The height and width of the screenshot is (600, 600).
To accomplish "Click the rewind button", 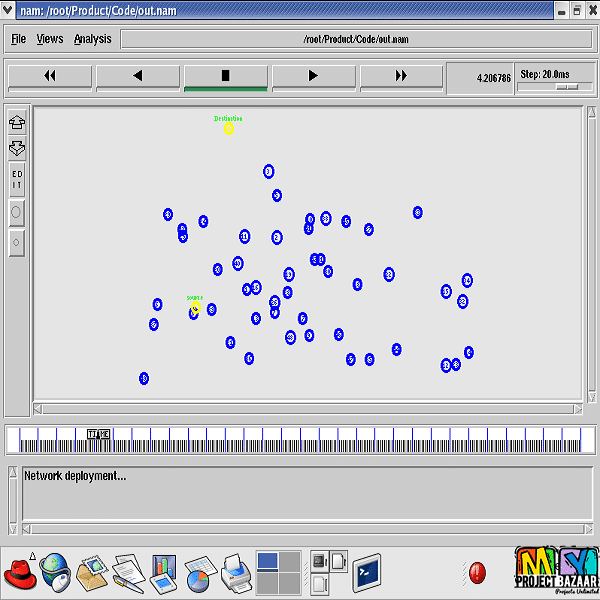I will pos(49,76).
